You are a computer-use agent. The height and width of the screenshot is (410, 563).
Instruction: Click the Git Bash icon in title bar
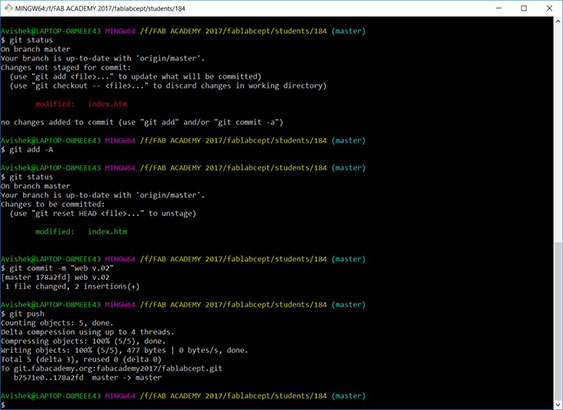point(8,8)
